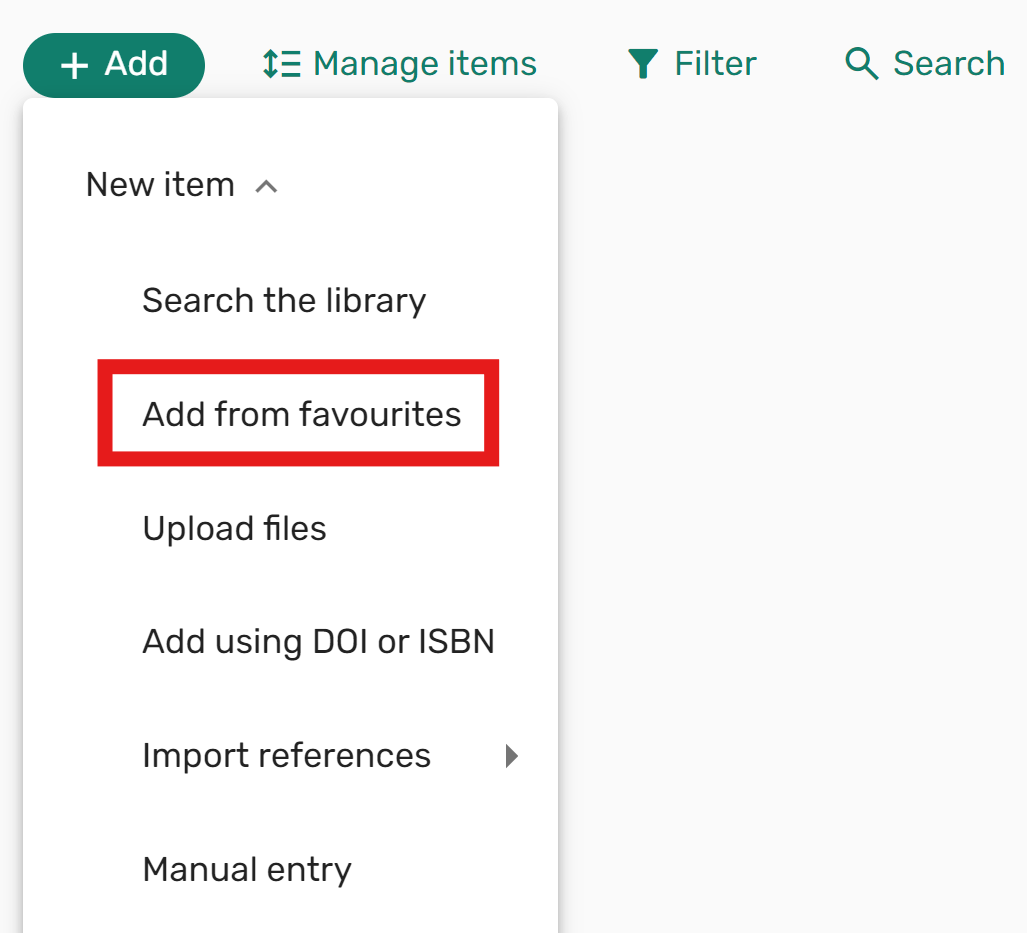Click the Search magnifying glass icon
Viewport: 1027px width, 933px height.
(861, 64)
